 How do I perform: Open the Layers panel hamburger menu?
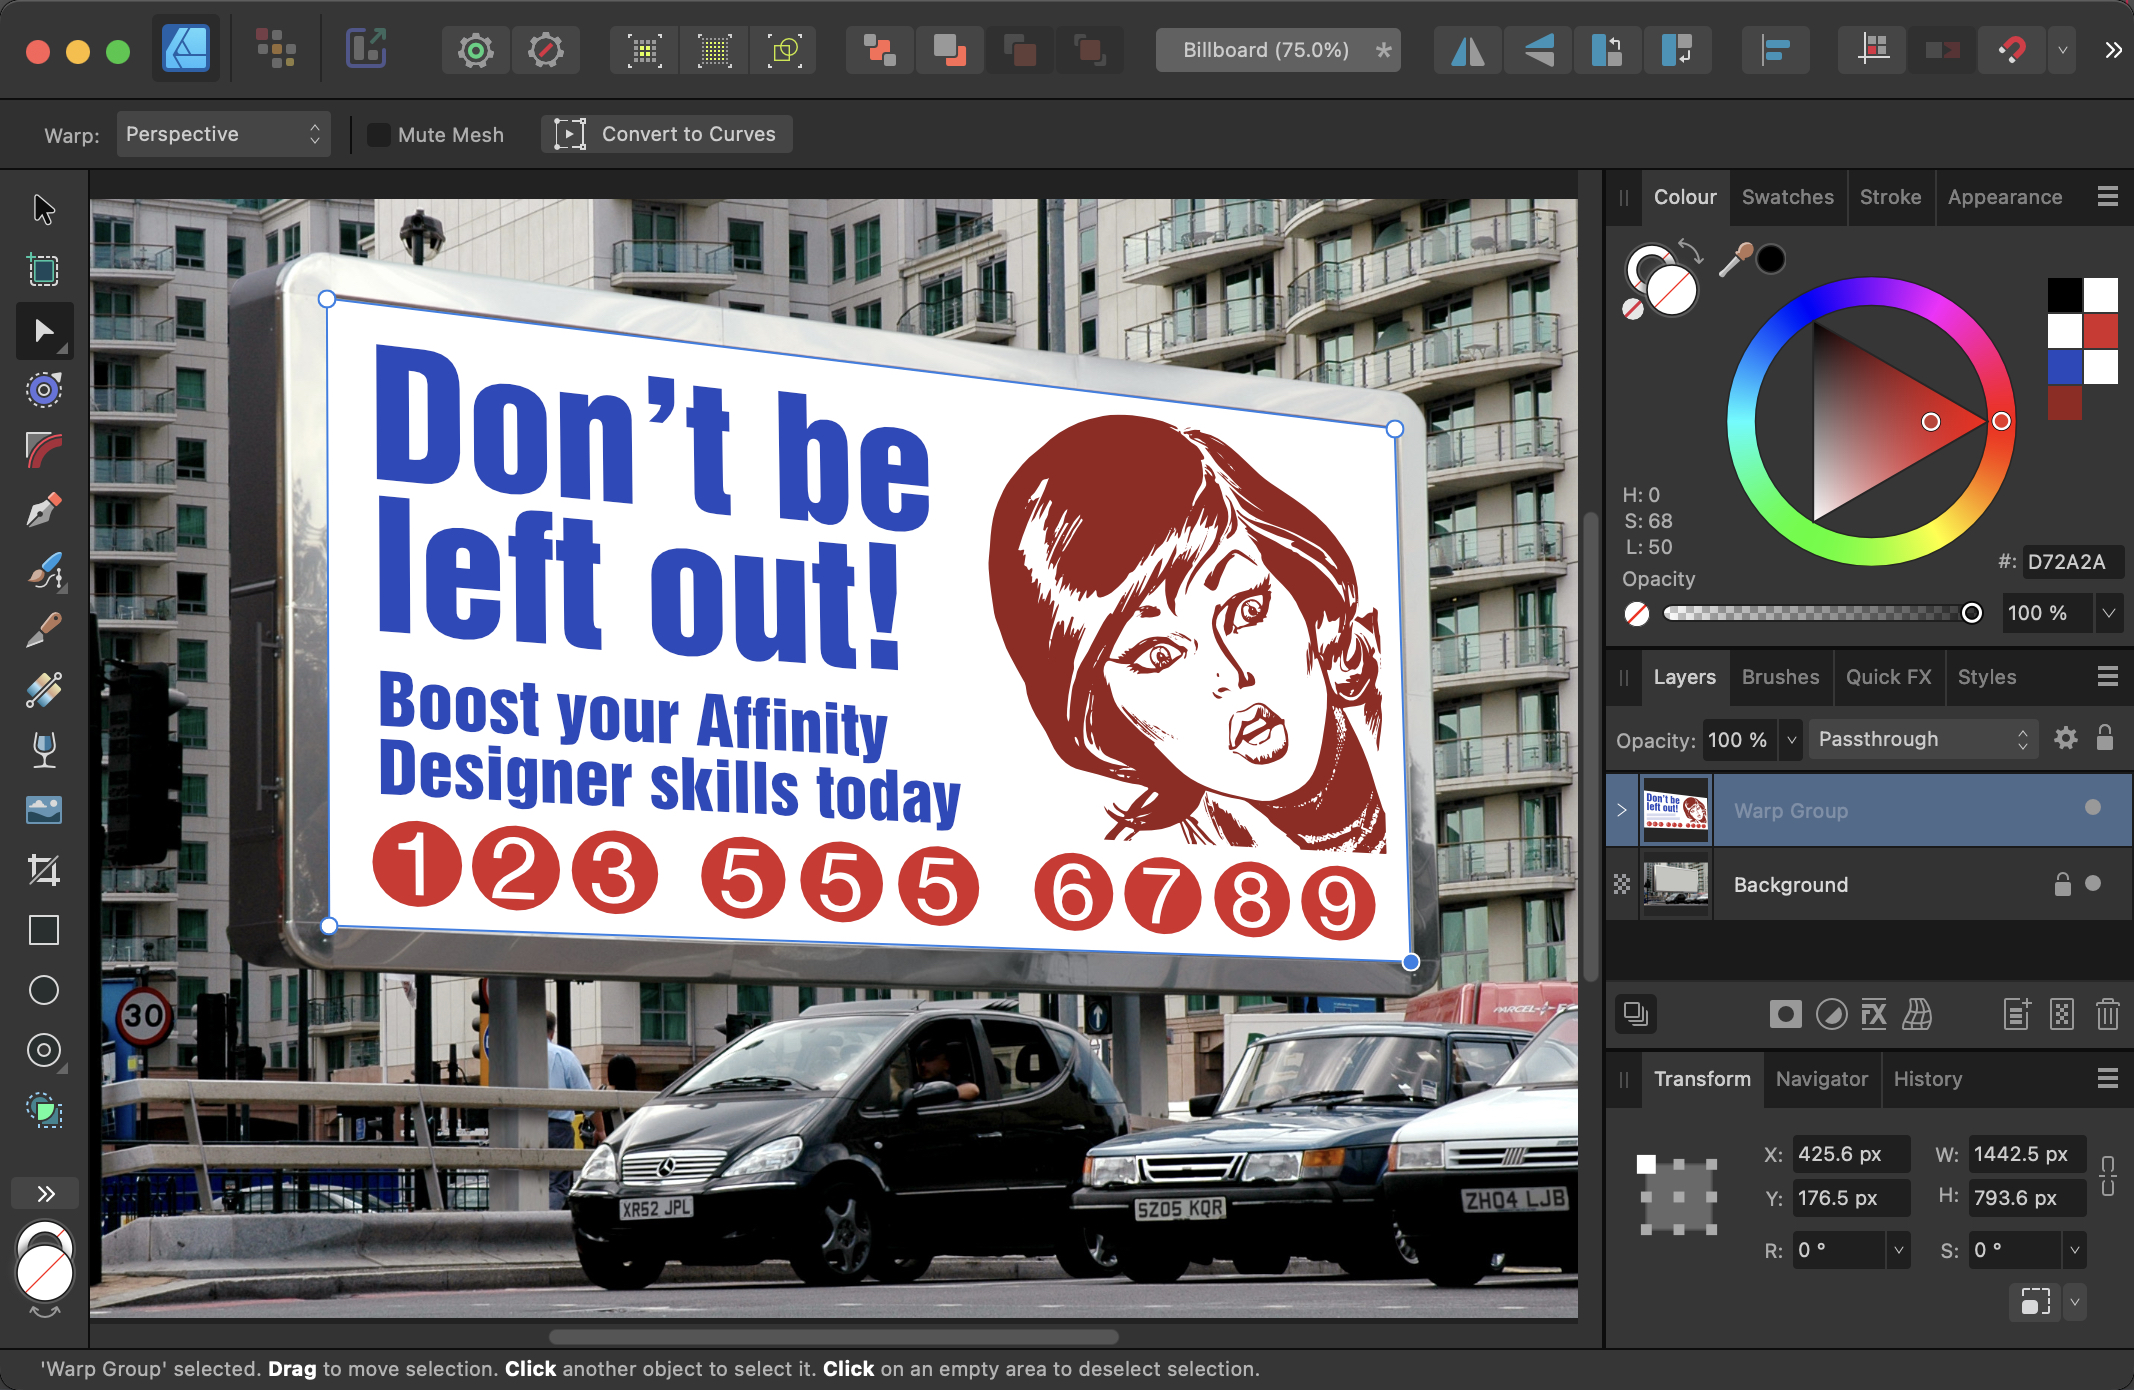click(2108, 677)
